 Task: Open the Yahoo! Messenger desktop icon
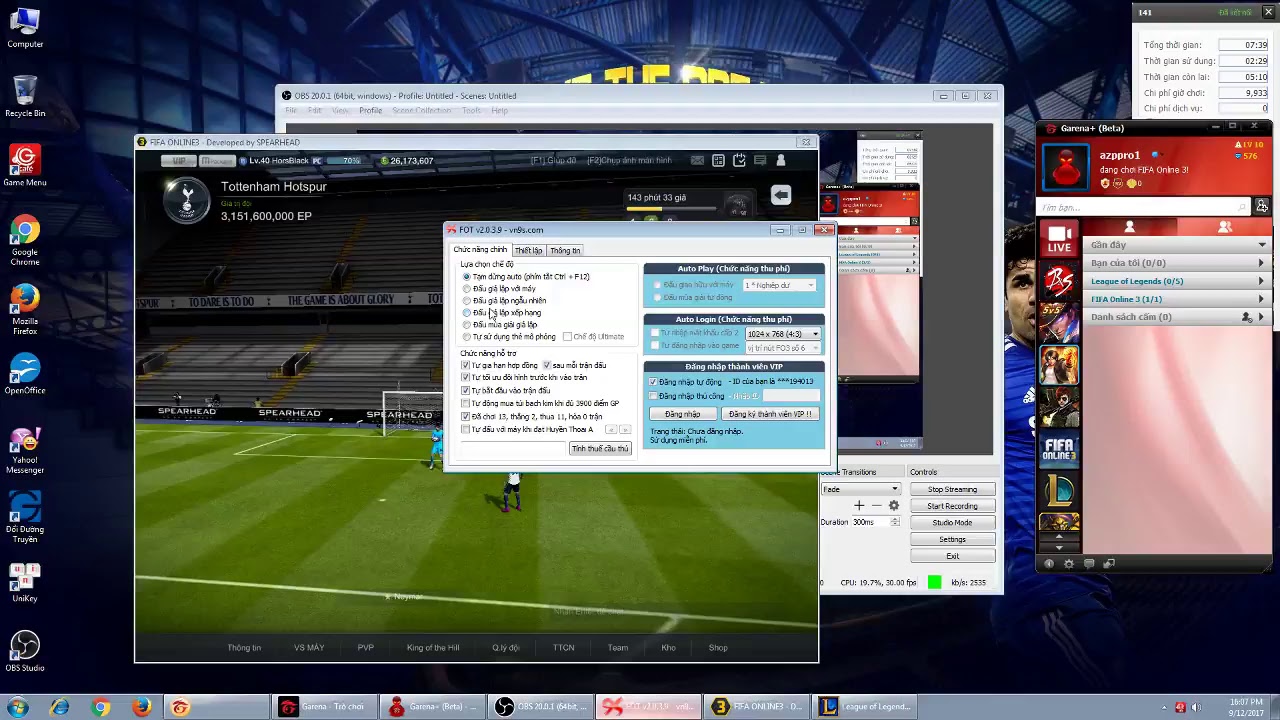pyautogui.click(x=25, y=452)
